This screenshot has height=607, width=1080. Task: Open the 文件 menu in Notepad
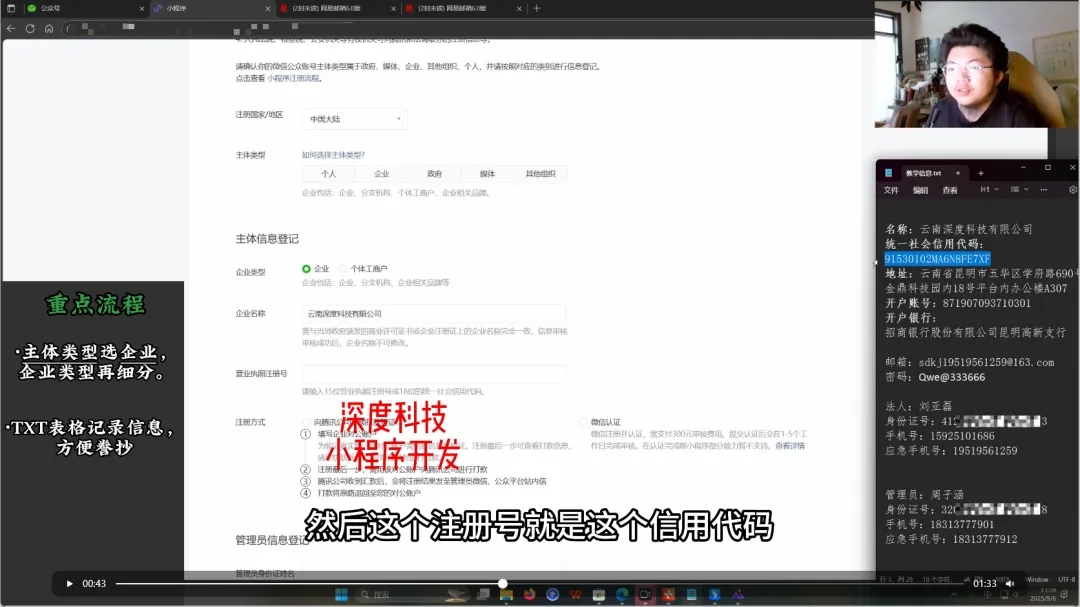click(892, 190)
